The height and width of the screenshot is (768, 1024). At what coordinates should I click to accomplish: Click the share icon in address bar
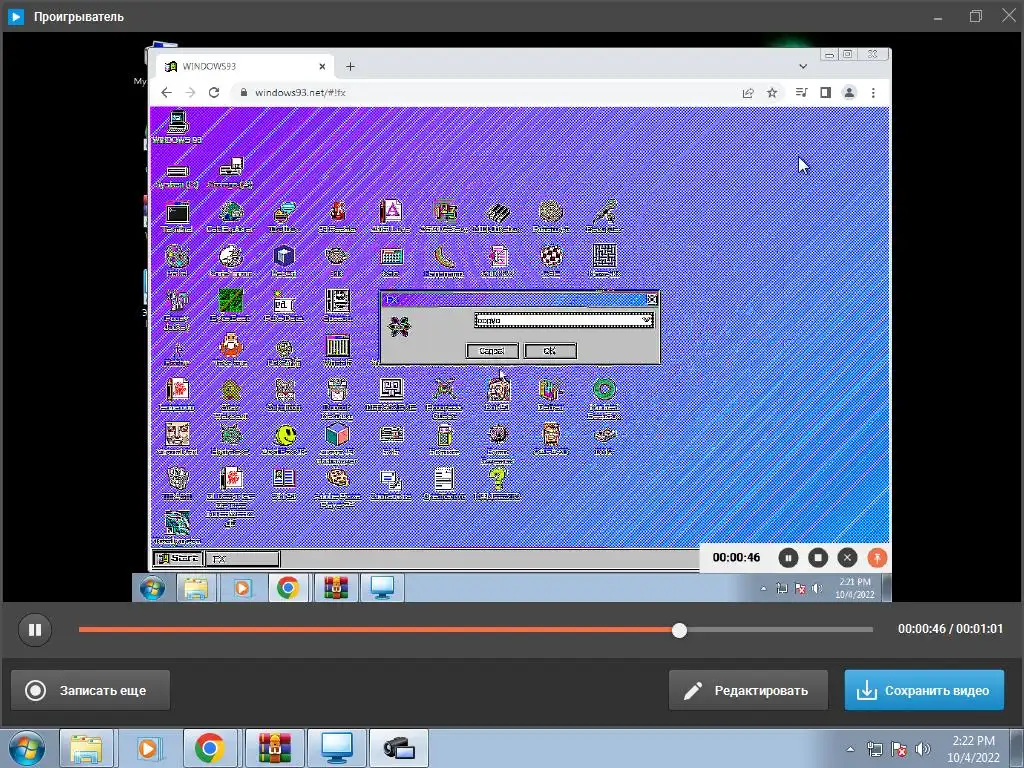pyautogui.click(x=748, y=93)
